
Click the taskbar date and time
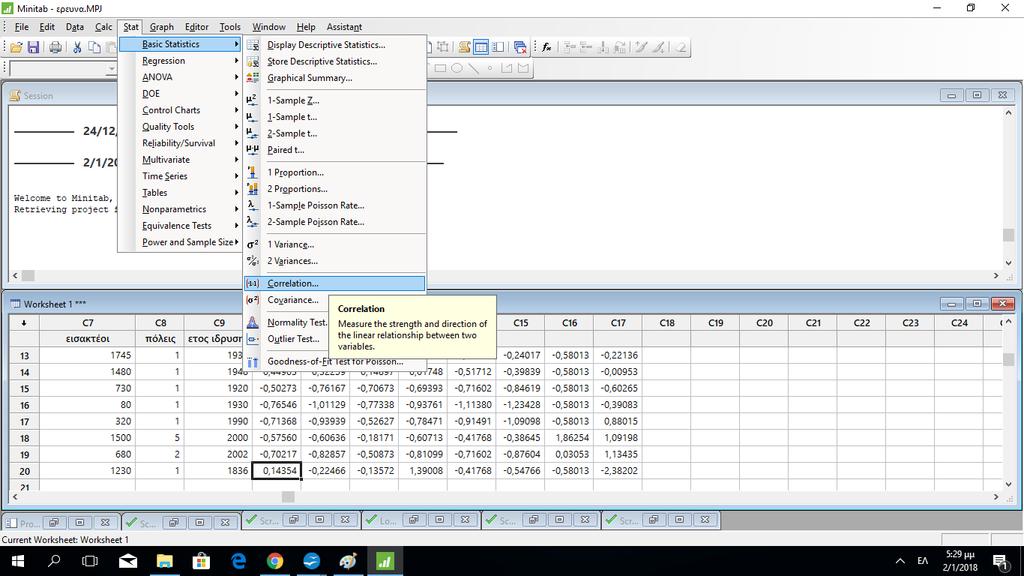click(x=959, y=561)
